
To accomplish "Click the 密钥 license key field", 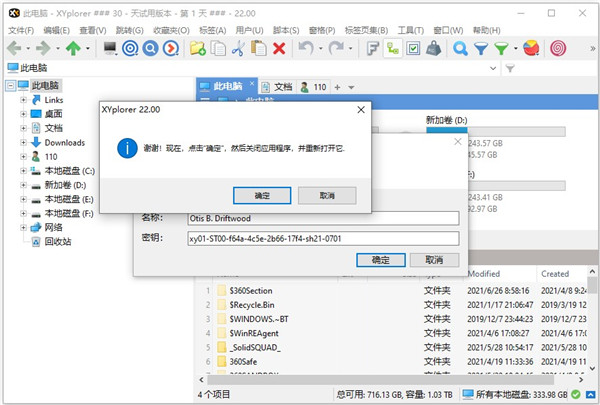I will (x=323, y=238).
